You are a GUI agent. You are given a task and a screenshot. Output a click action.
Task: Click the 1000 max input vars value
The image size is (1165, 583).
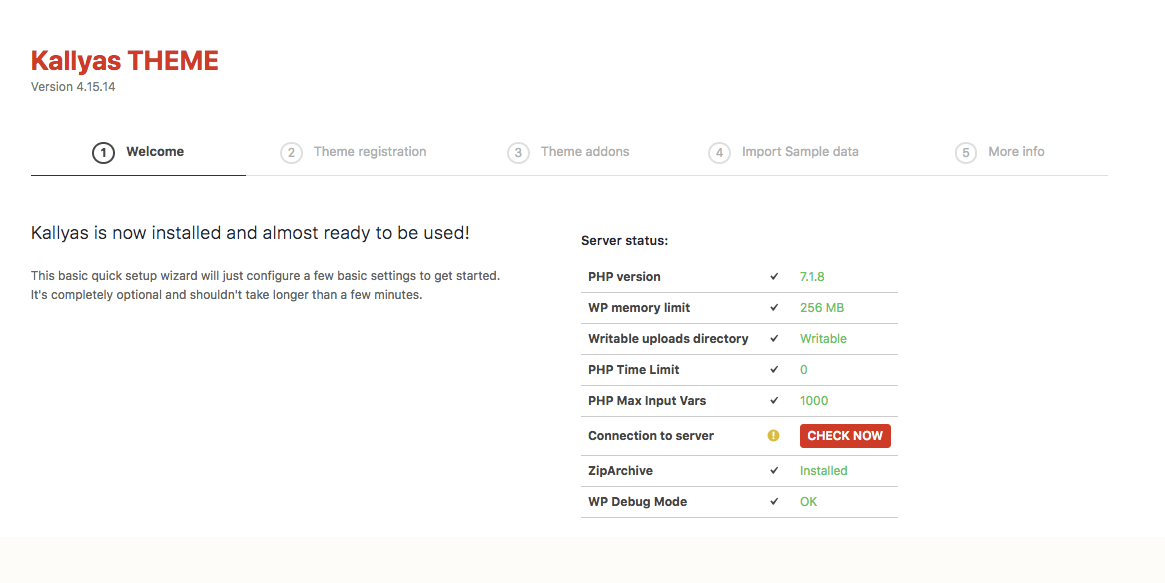coord(814,401)
